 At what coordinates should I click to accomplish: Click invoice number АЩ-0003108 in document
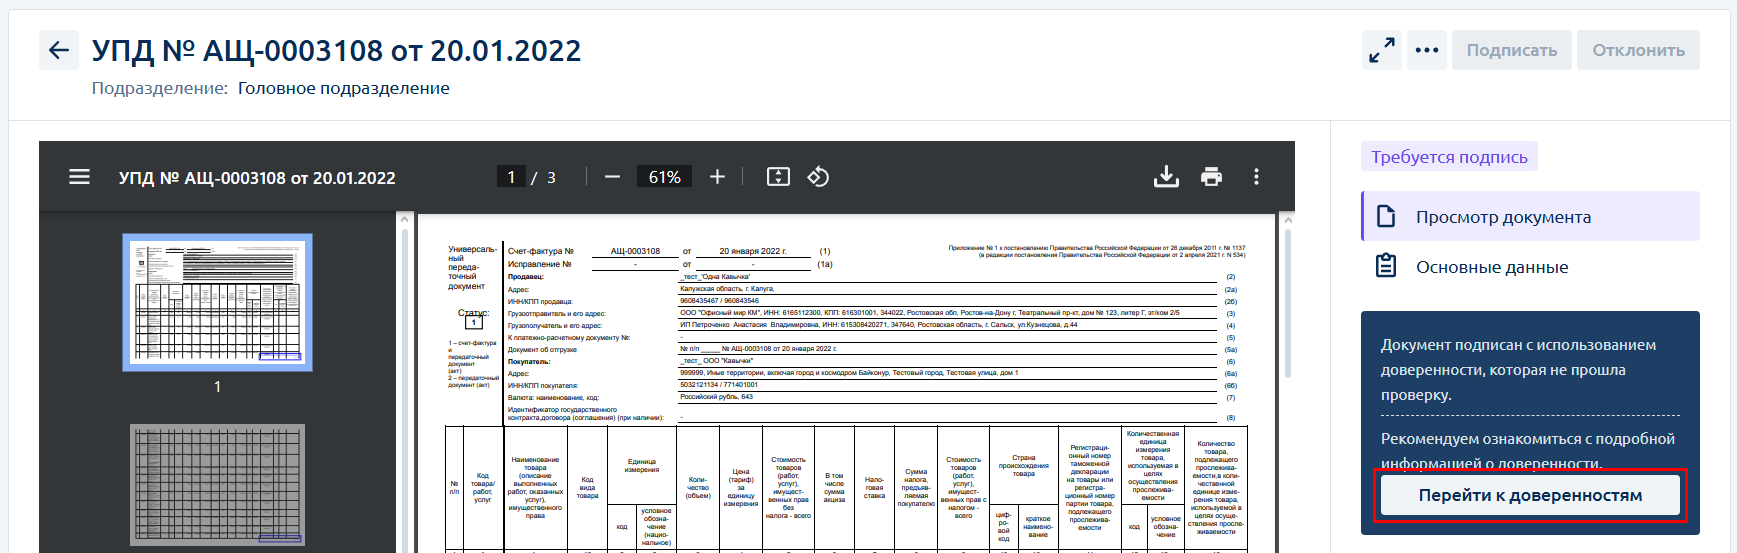[x=635, y=251]
